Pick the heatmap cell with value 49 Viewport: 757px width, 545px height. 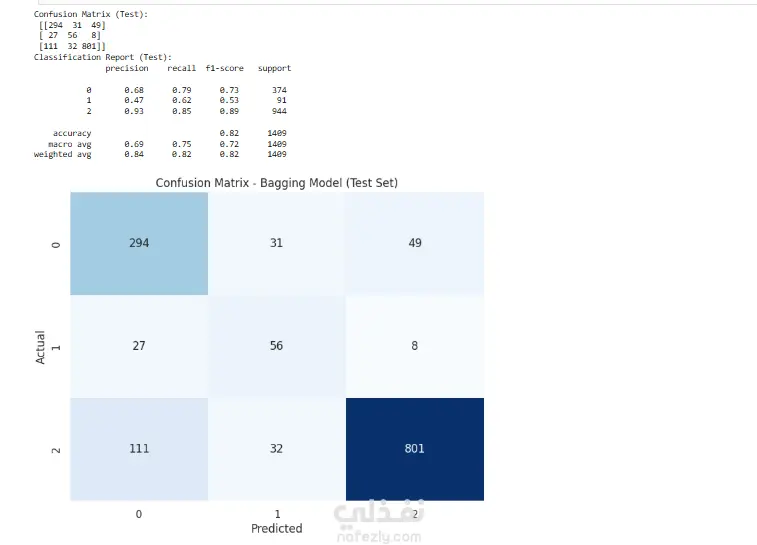coord(414,243)
